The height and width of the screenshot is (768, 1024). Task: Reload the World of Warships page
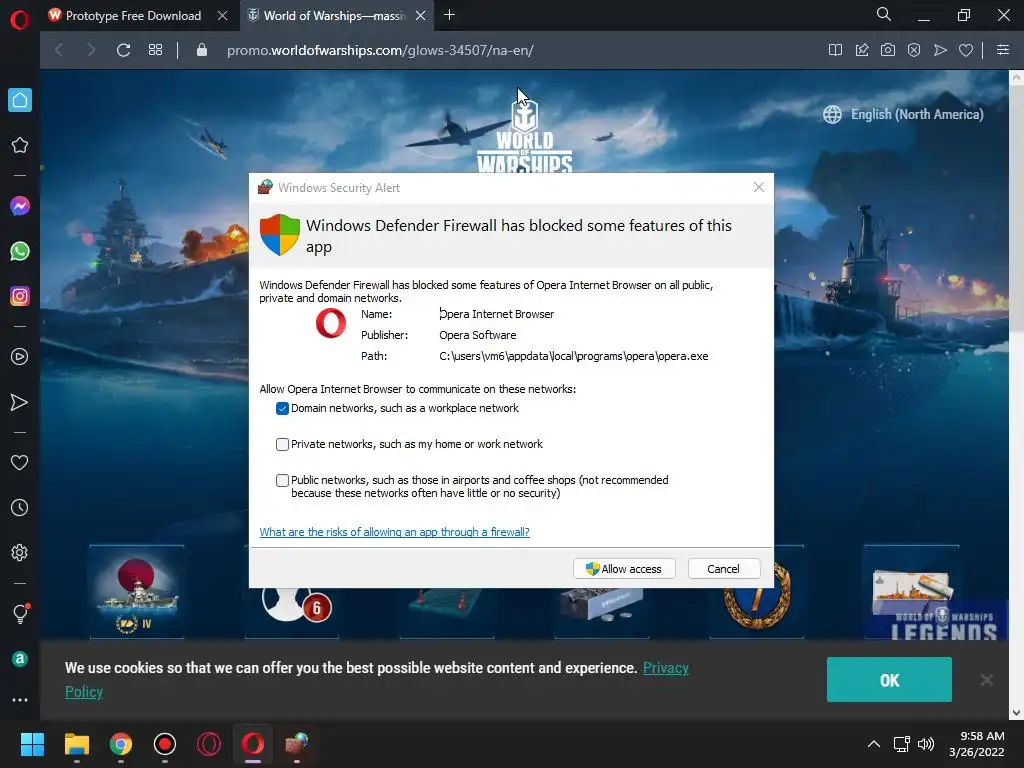123,50
